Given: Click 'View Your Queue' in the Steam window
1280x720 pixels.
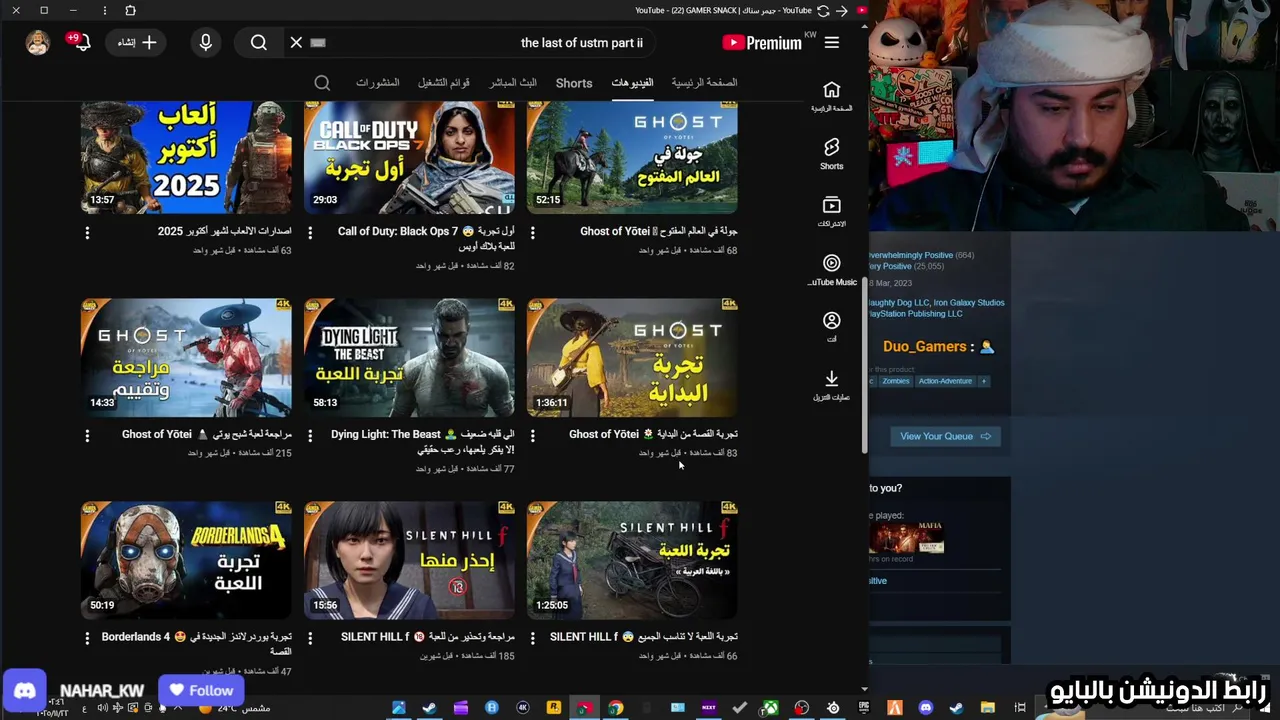Looking at the screenshot, I should 945,436.
